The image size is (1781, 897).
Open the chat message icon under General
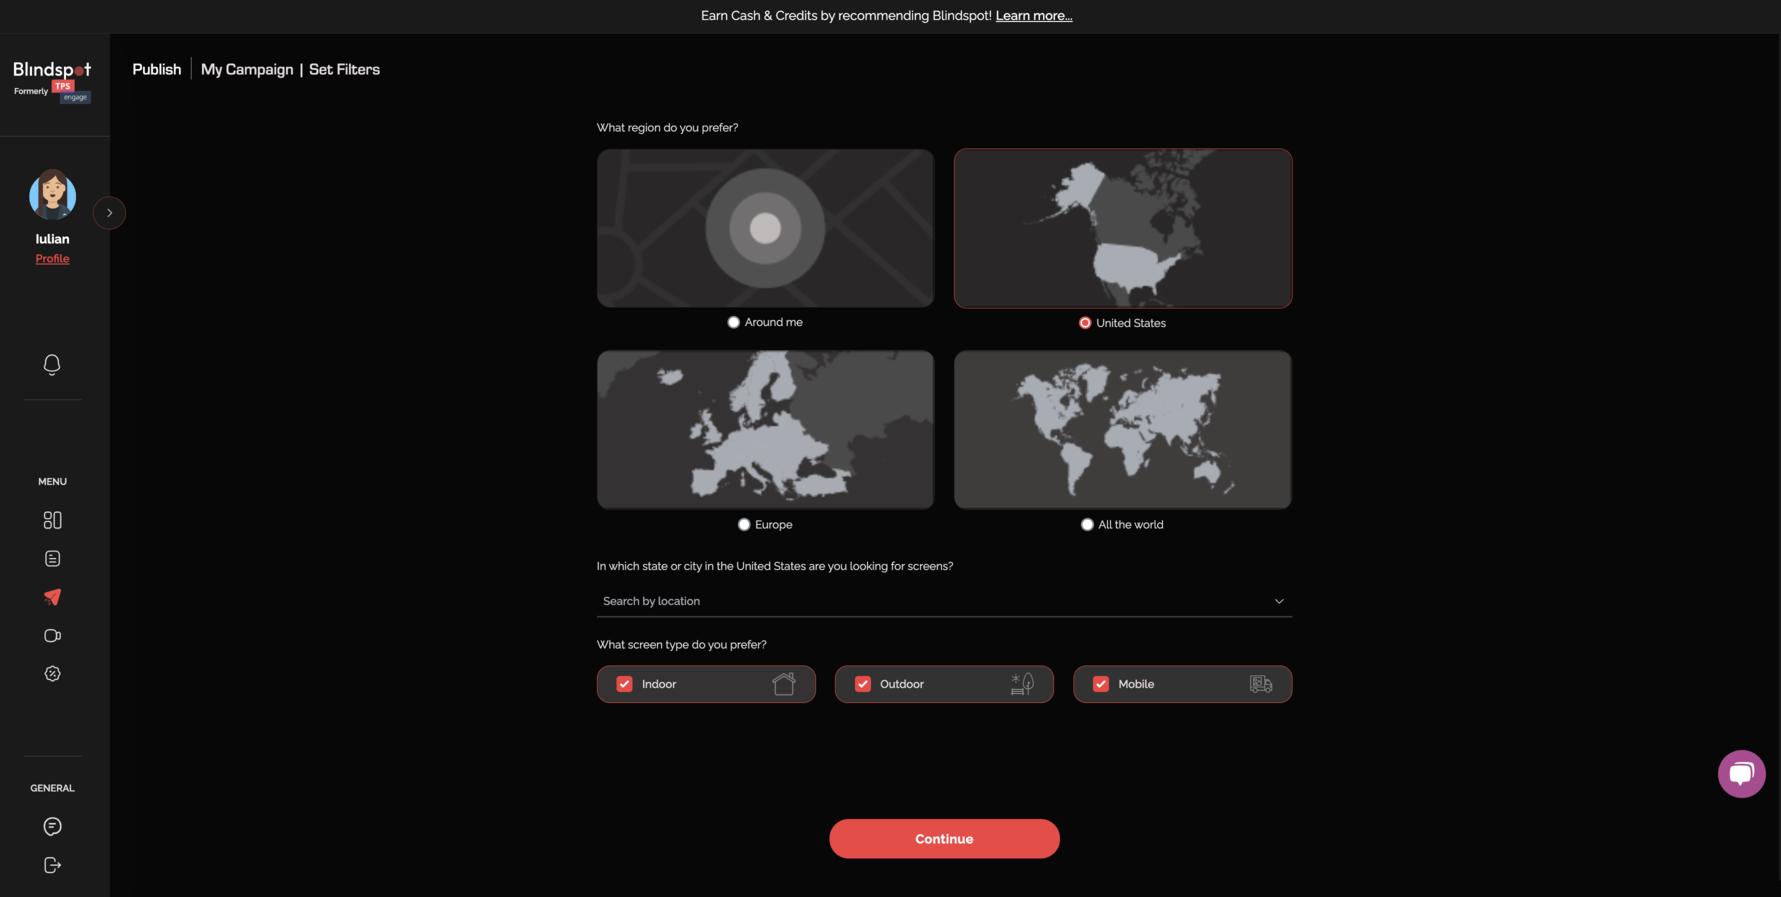(52, 826)
